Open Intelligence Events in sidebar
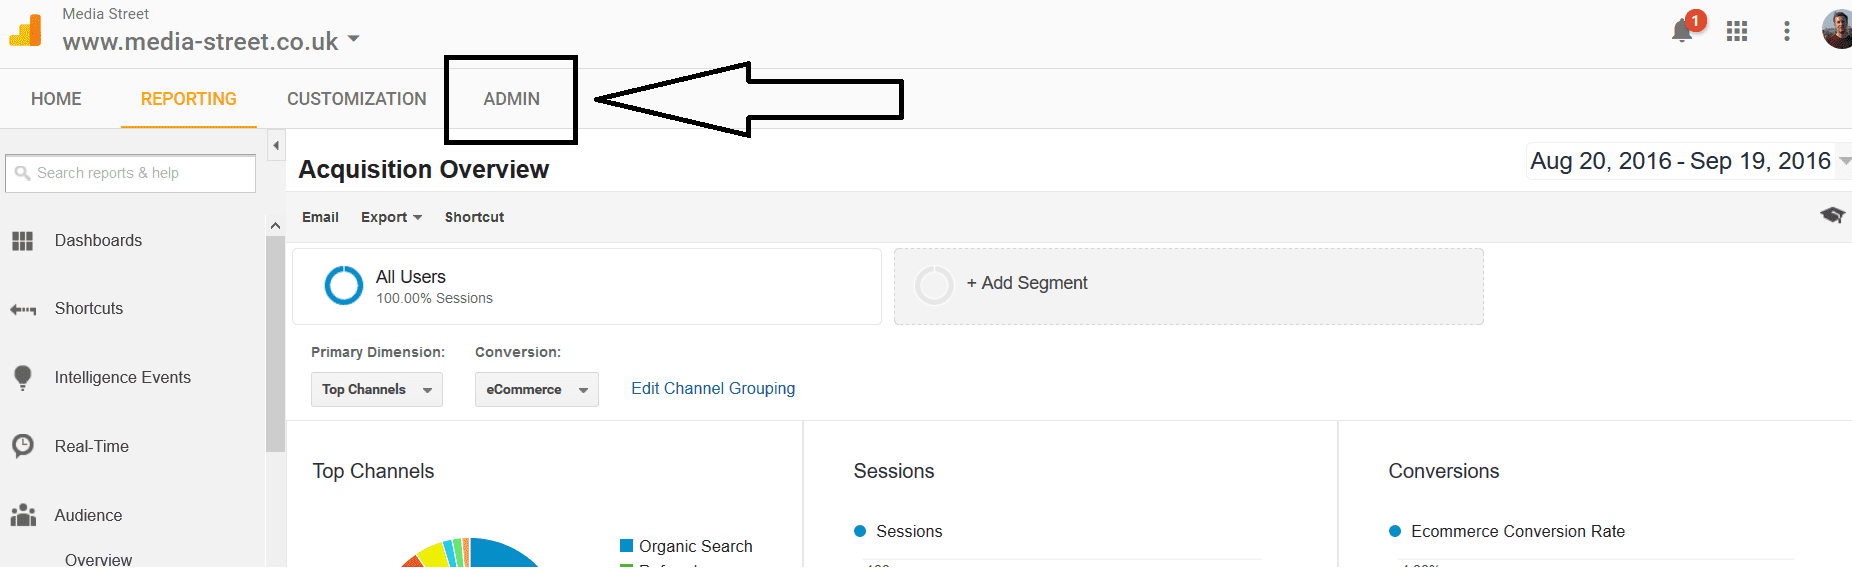The width and height of the screenshot is (1852, 570). click(x=122, y=378)
